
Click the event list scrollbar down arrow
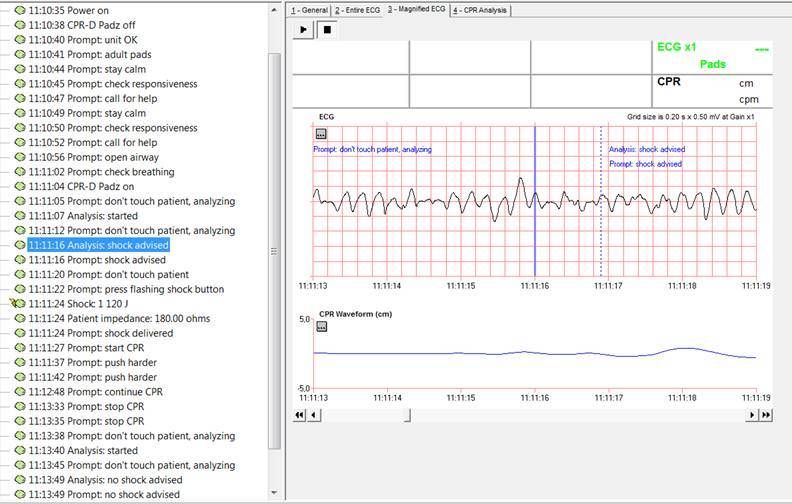[x=274, y=493]
